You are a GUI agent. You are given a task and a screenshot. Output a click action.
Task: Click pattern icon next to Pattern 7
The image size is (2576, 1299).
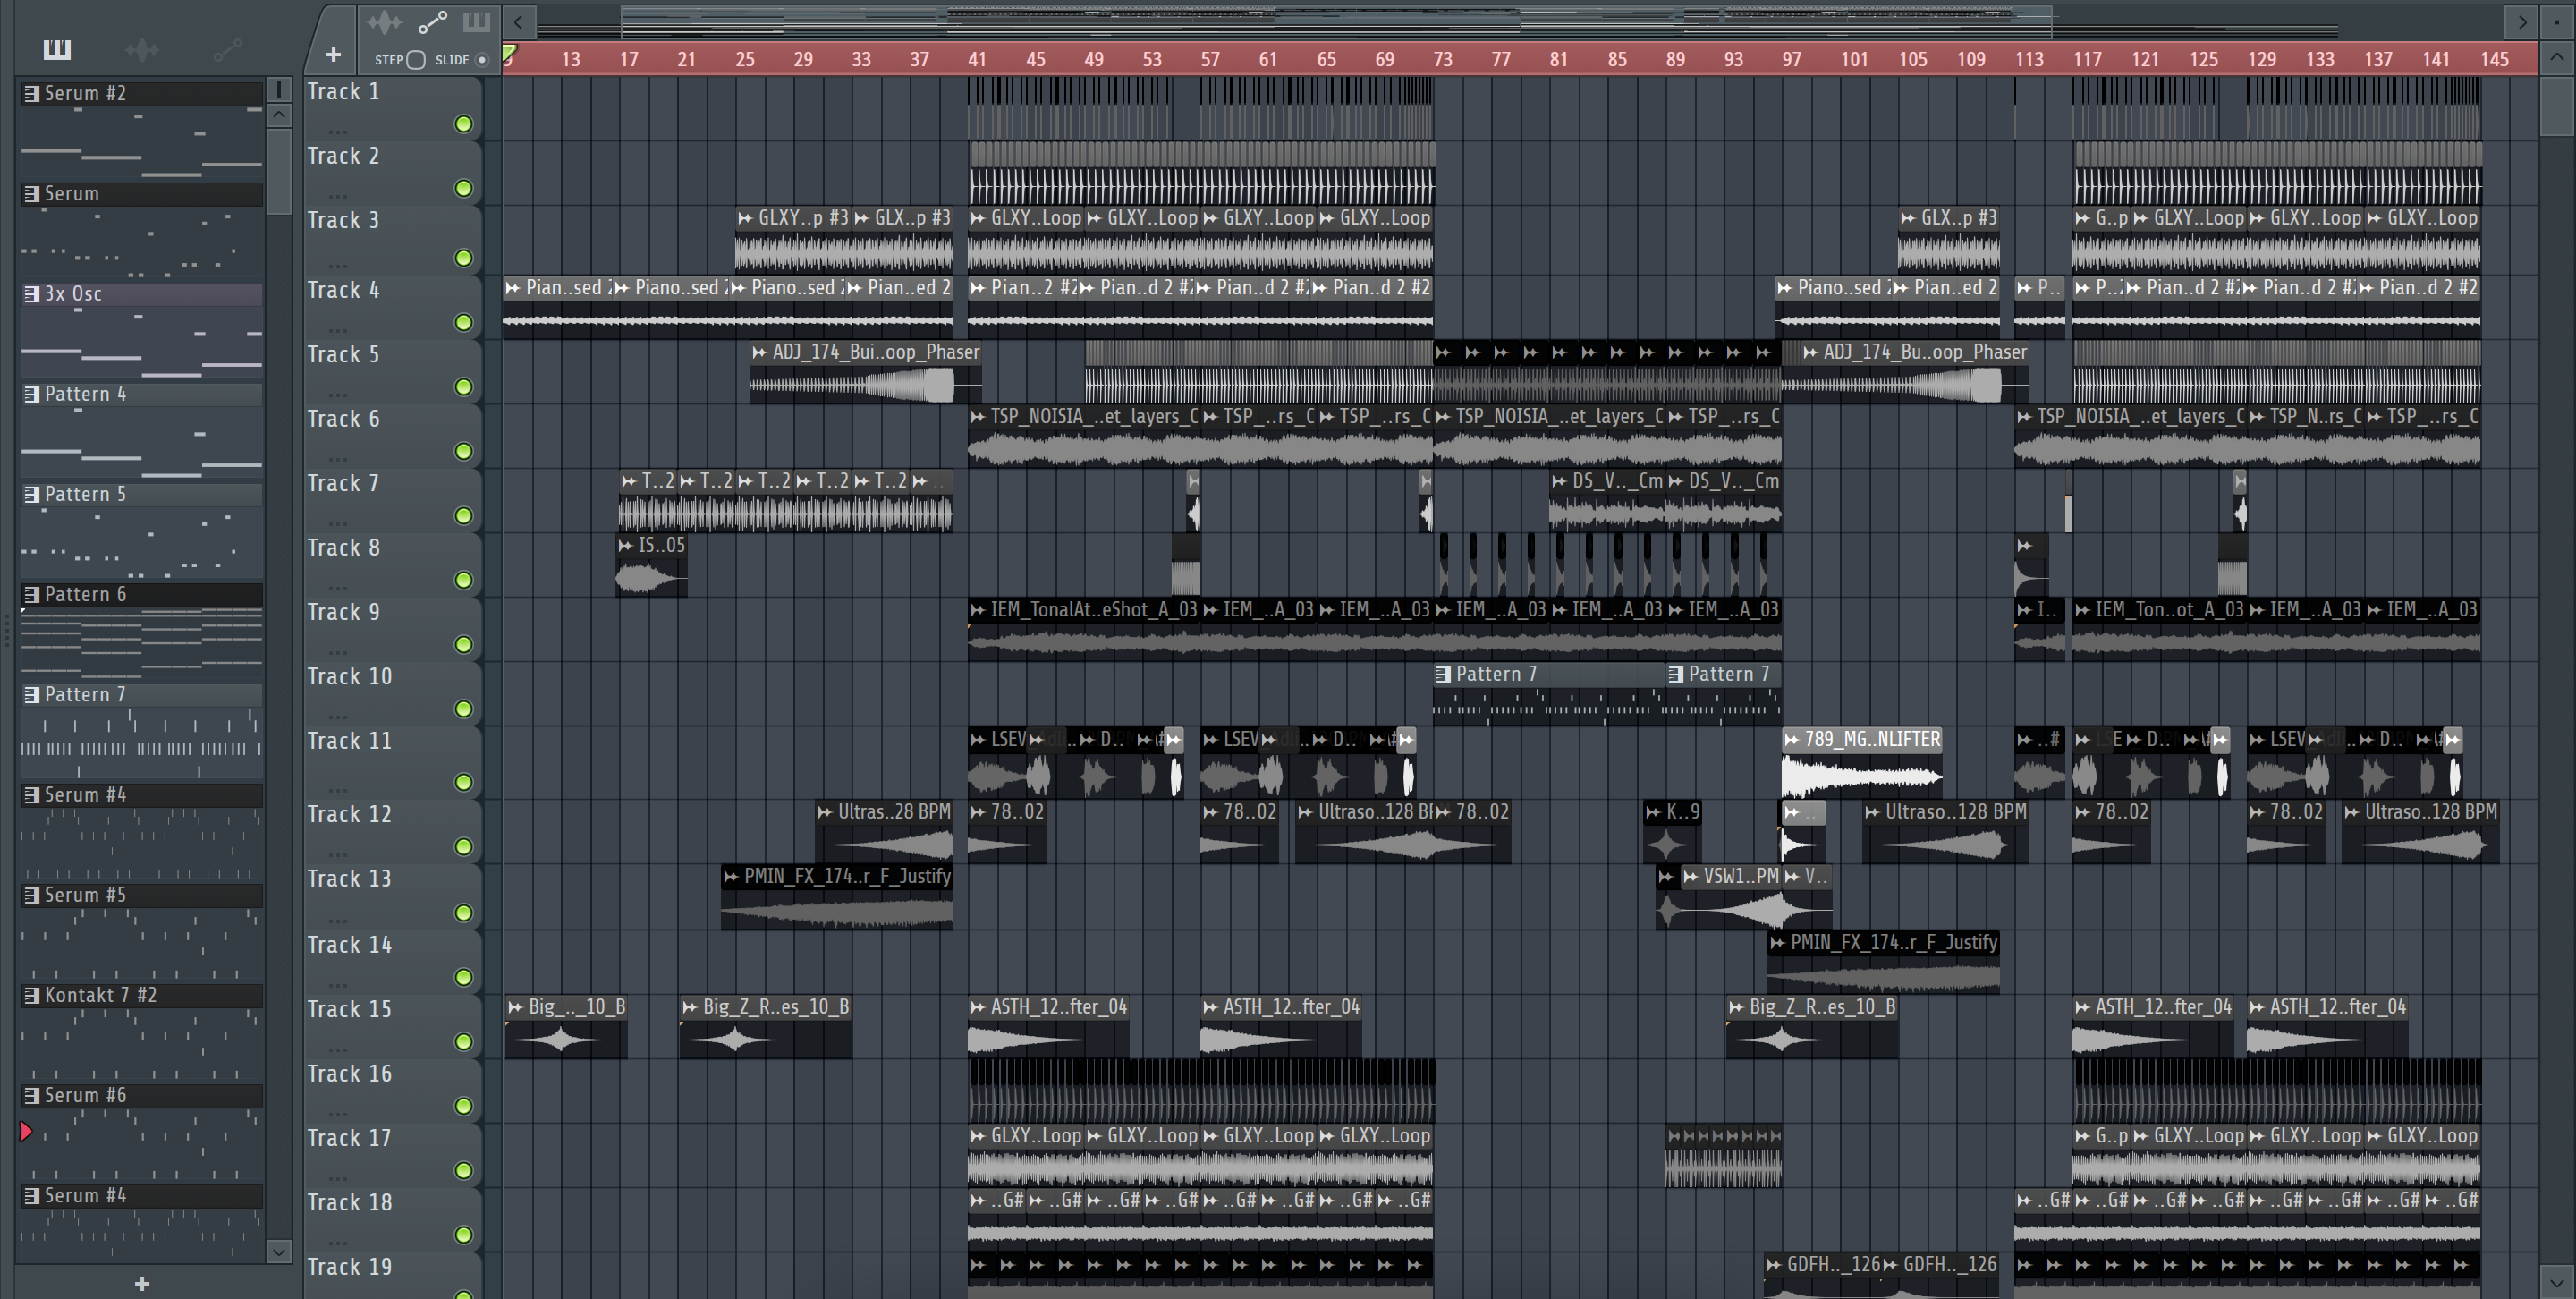tap(32, 694)
